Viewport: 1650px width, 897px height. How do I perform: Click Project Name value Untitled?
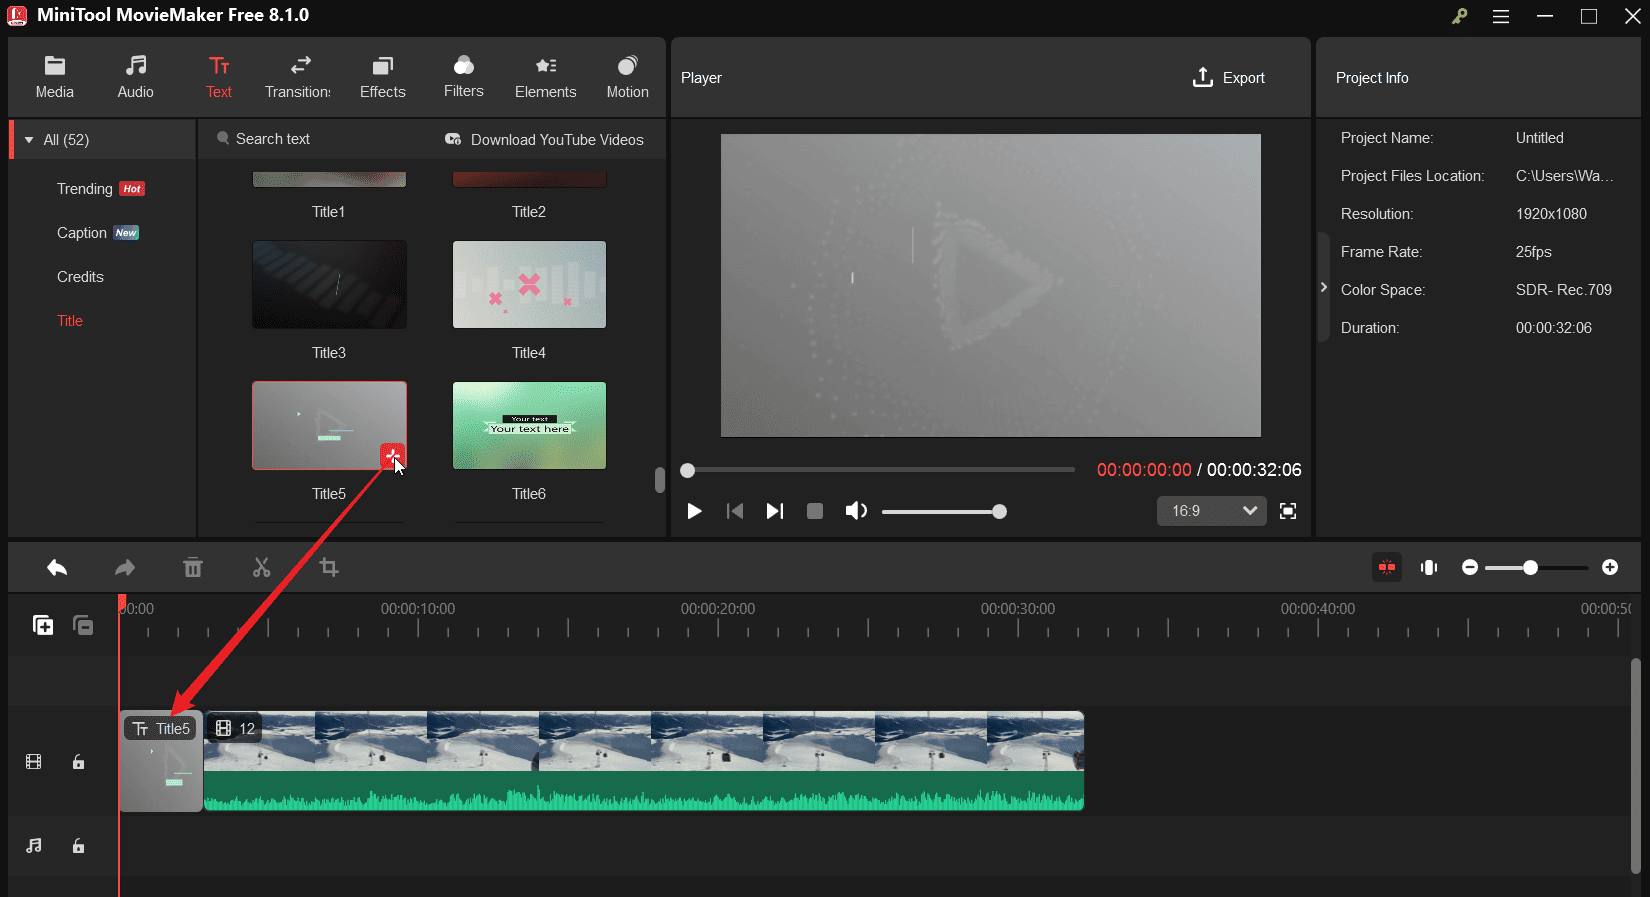1540,138
